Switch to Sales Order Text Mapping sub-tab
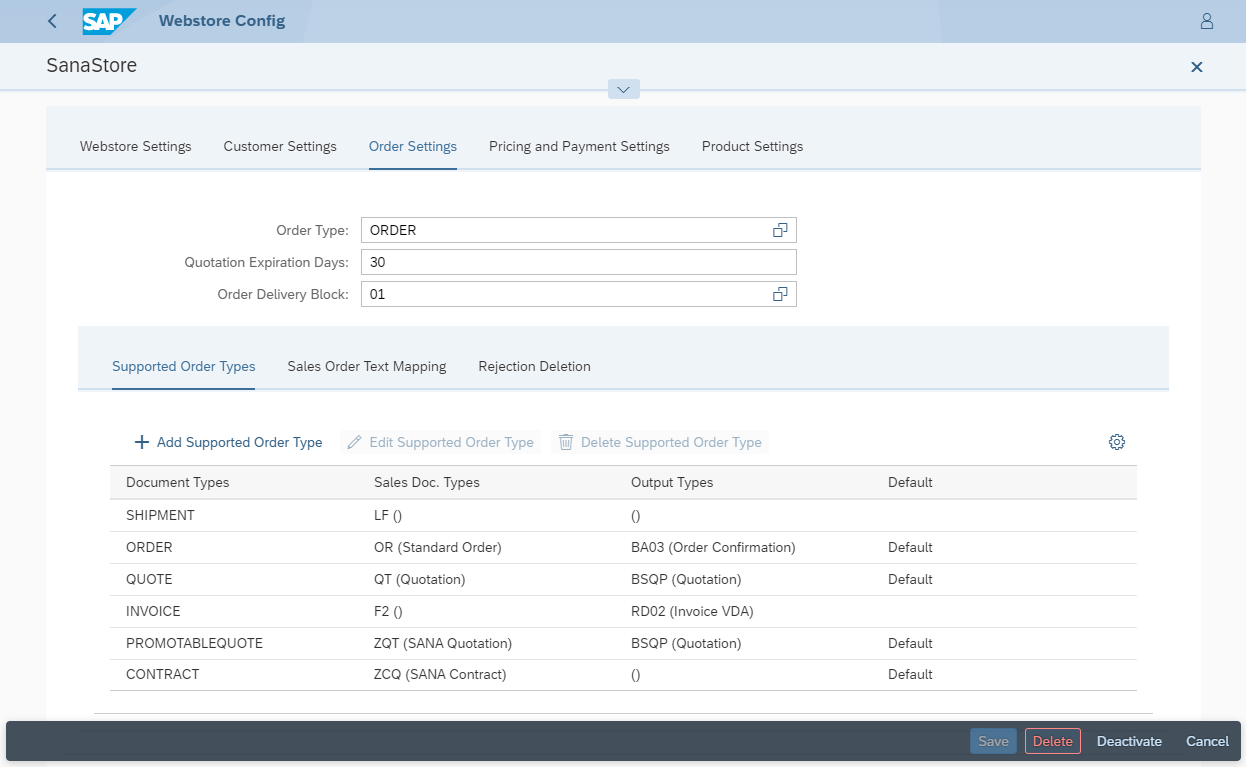1246x767 pixels. point(367,366)
